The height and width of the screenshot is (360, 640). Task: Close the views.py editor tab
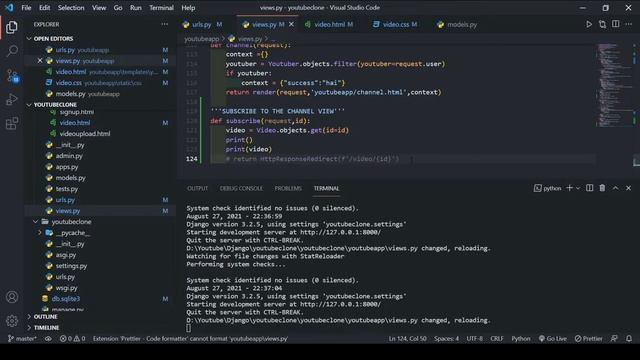point(291,24)
